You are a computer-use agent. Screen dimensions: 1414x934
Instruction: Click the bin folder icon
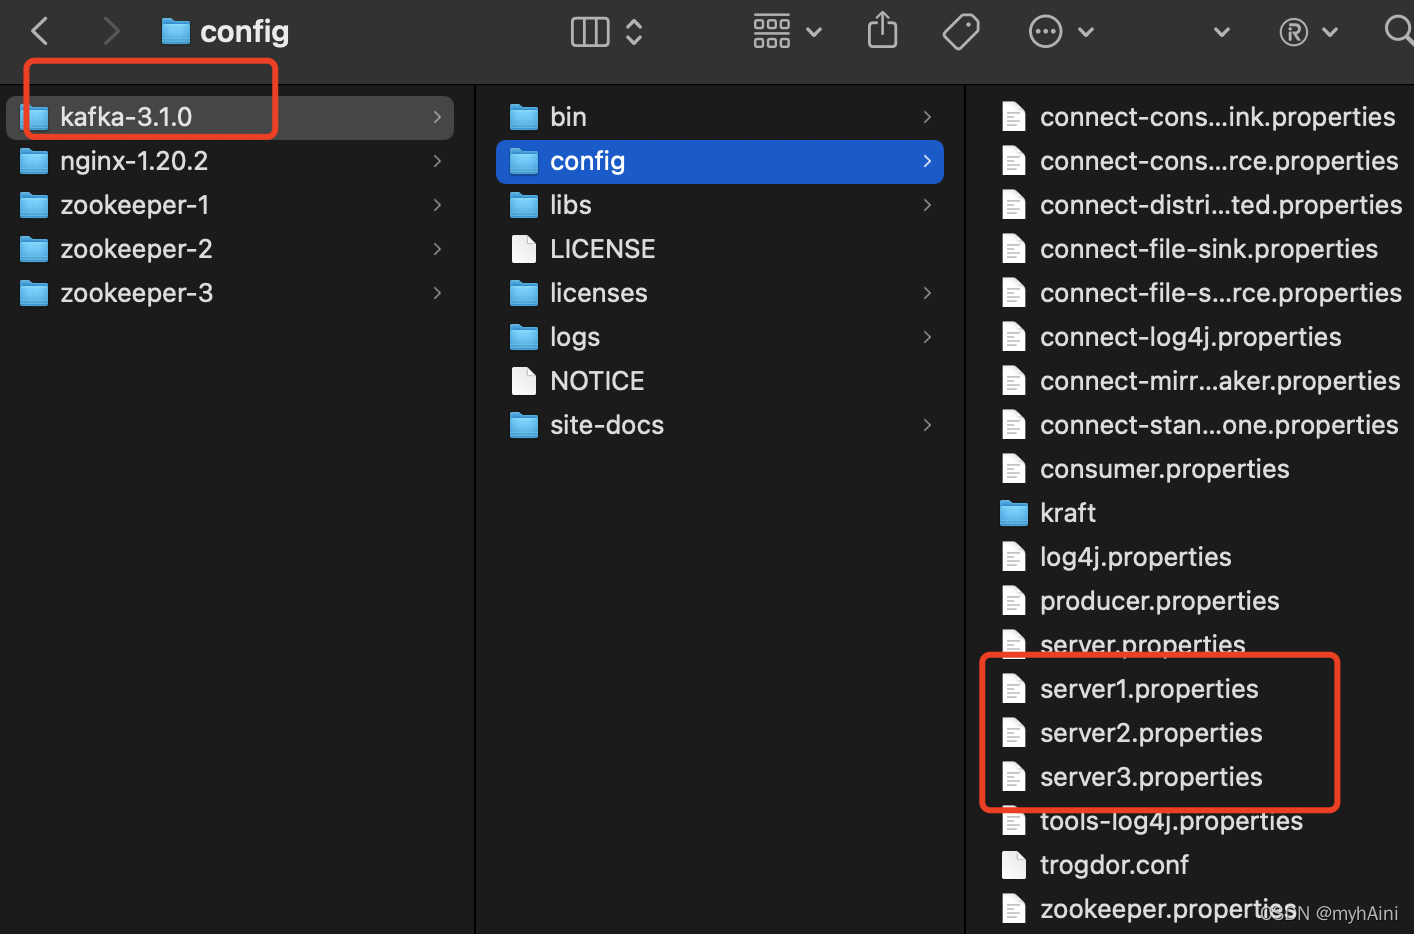[x=524, y=118]
